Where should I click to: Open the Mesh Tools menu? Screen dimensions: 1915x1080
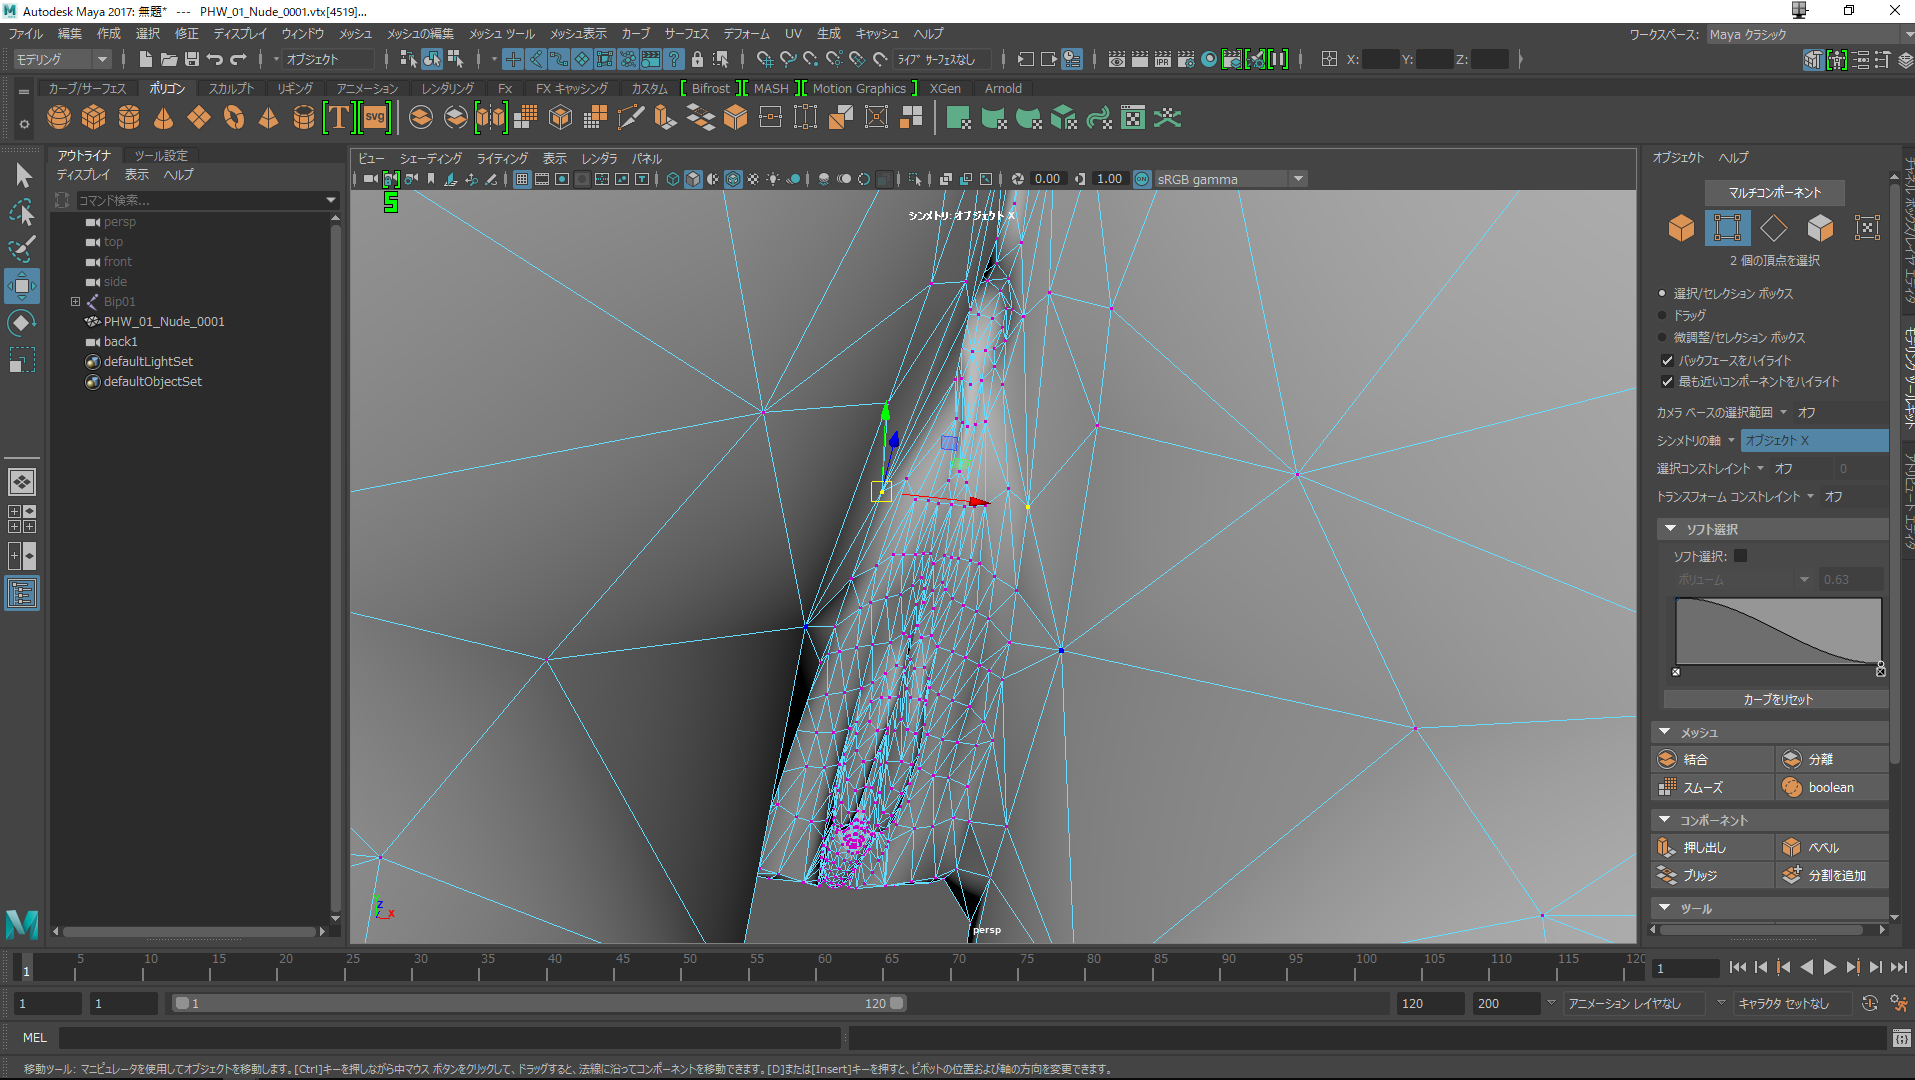click(501, 34)
